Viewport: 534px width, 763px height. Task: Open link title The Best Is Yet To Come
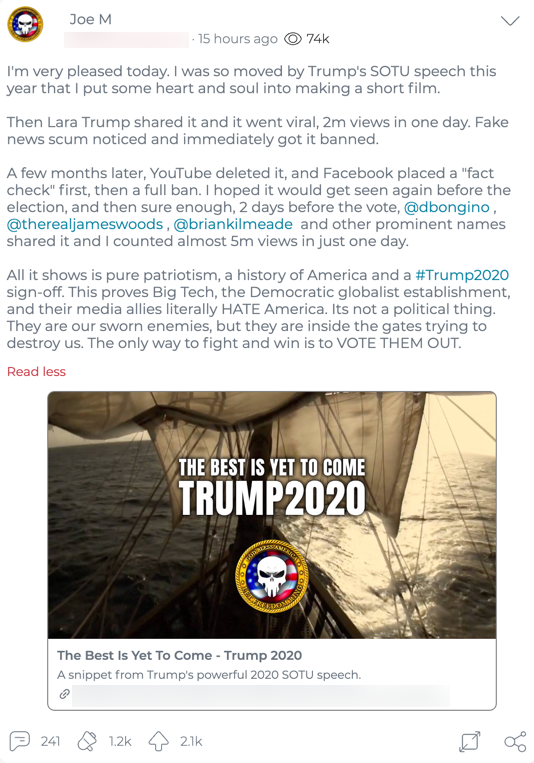(180, 655)
